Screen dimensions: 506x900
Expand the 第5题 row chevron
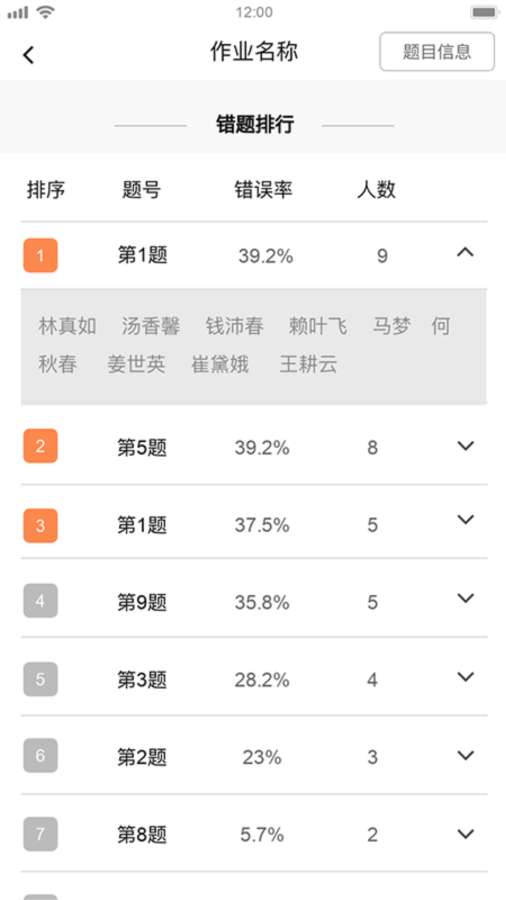[x=465, y=445]
